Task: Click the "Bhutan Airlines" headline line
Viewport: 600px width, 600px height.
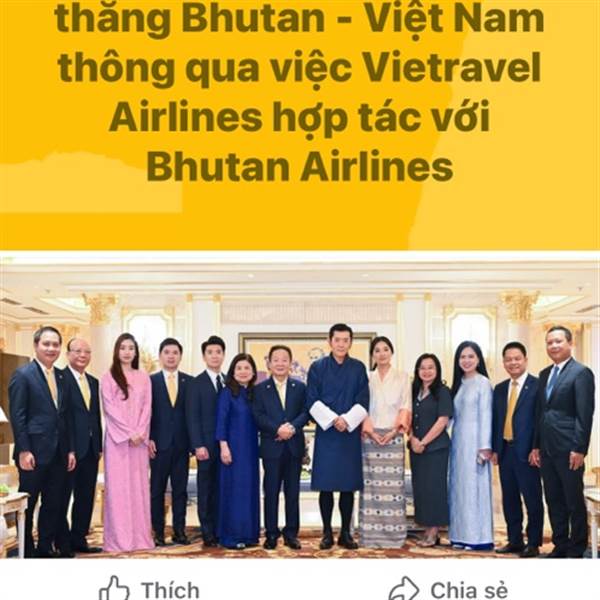Action: point(300,167)
